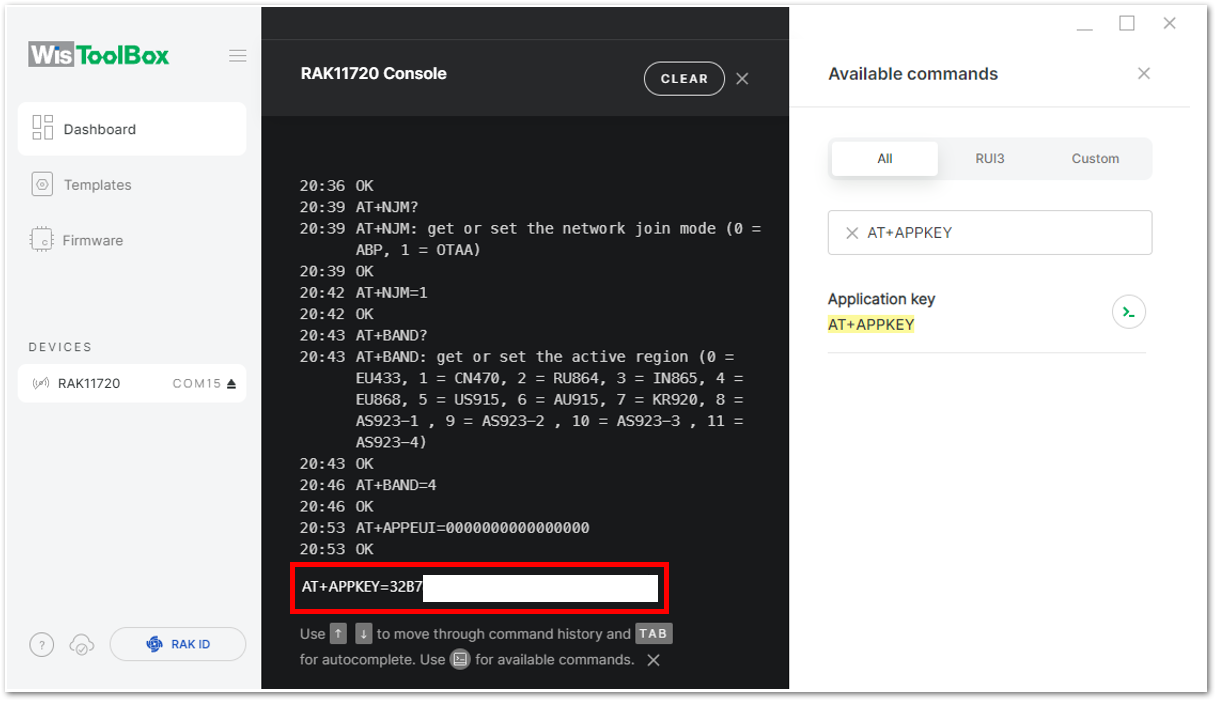Click the Templates icon in sidebar
Image resolution: width=1216 pixels, height=701 pixels.
point(42,185)
